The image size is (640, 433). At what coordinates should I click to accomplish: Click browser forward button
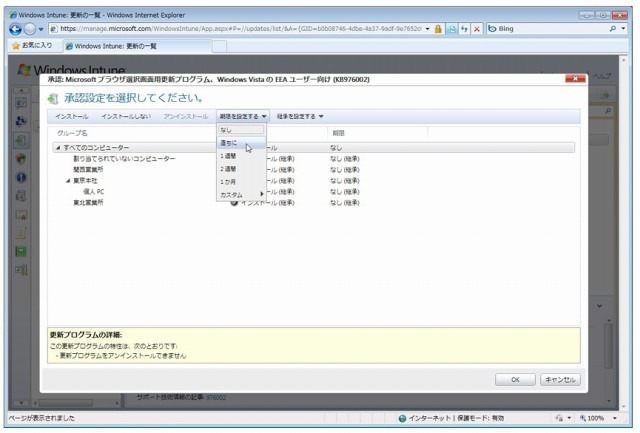pyautogui.click(x=30, y=29)
